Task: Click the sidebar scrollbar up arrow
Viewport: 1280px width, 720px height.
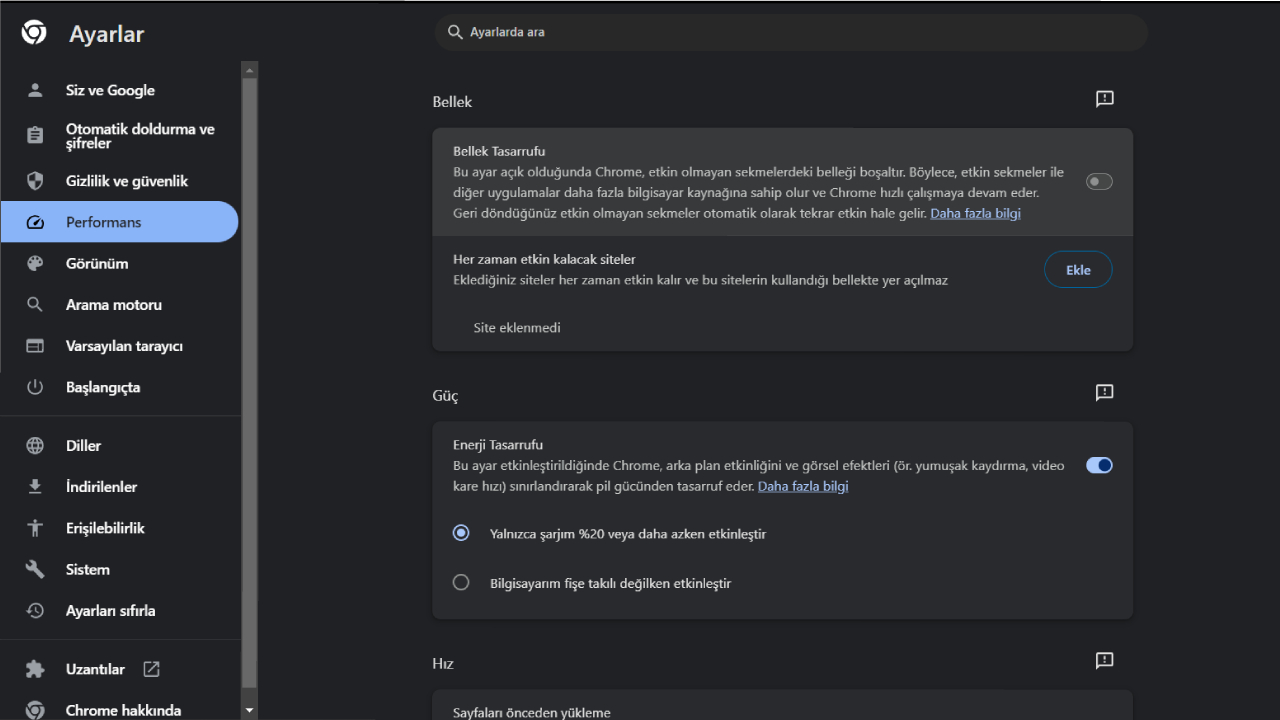Action: (x=250, y=69)
